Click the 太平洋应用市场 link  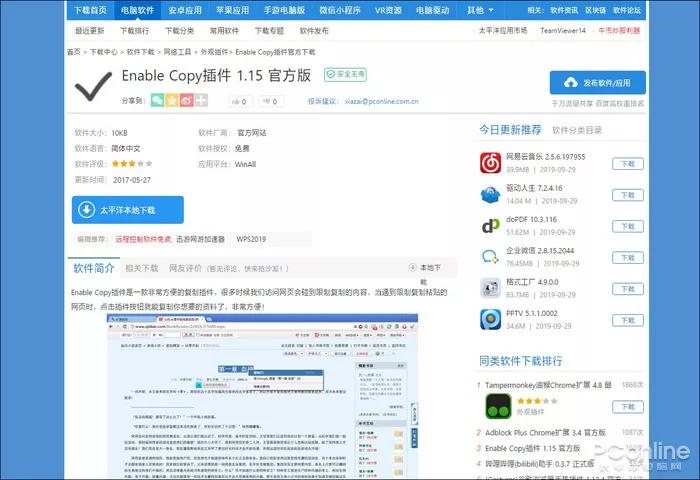click(503, 30)
